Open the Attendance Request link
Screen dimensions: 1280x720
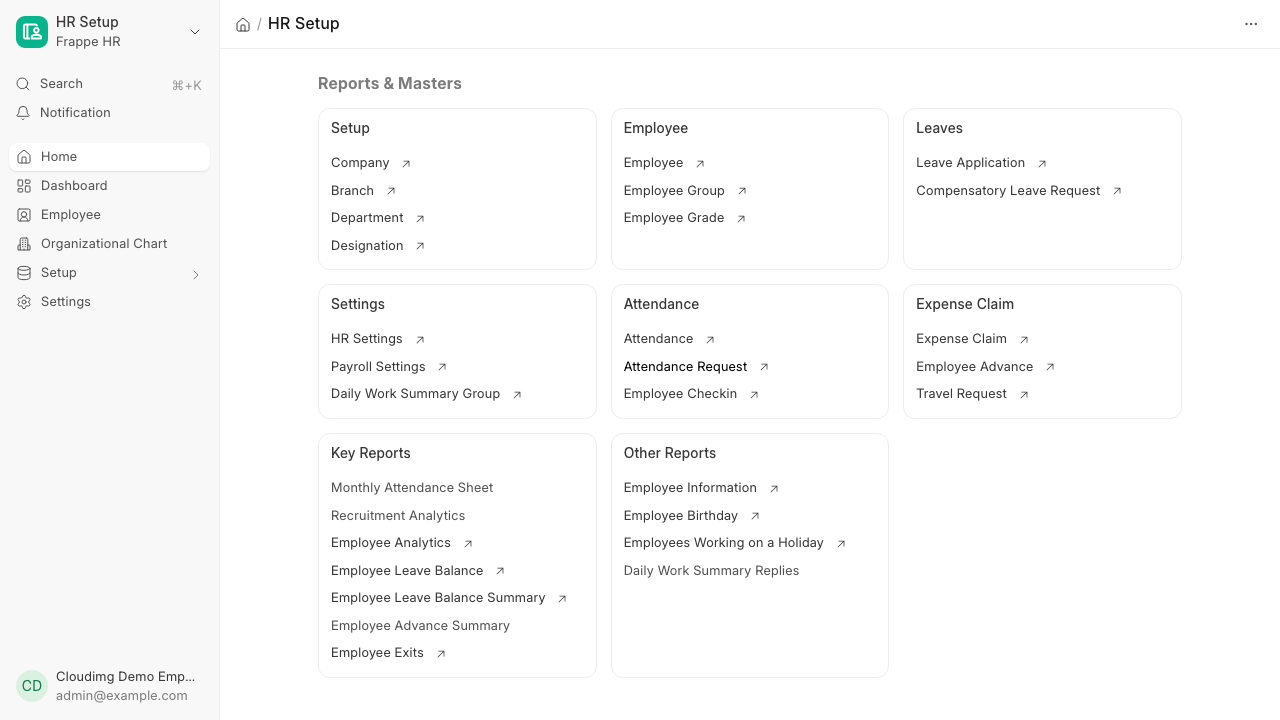[x=685, y=367]
